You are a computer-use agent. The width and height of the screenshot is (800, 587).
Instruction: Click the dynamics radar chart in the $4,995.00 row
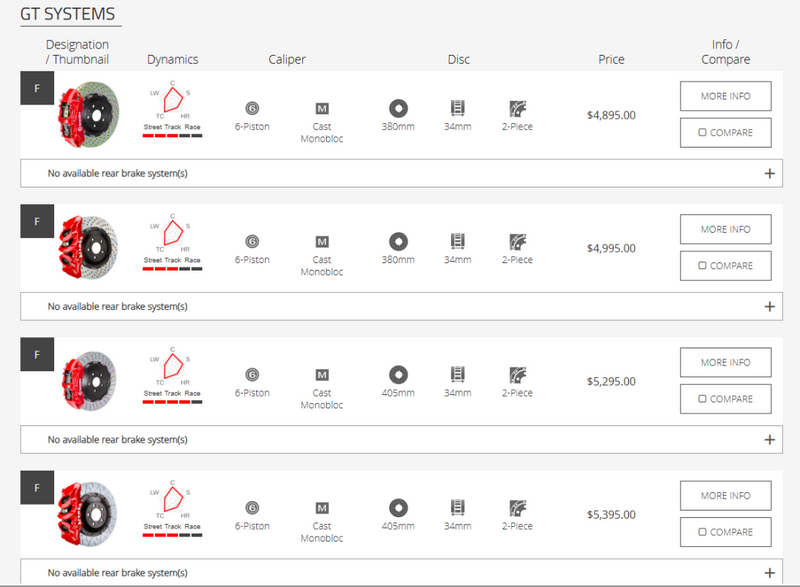click(x=172, y=234)
